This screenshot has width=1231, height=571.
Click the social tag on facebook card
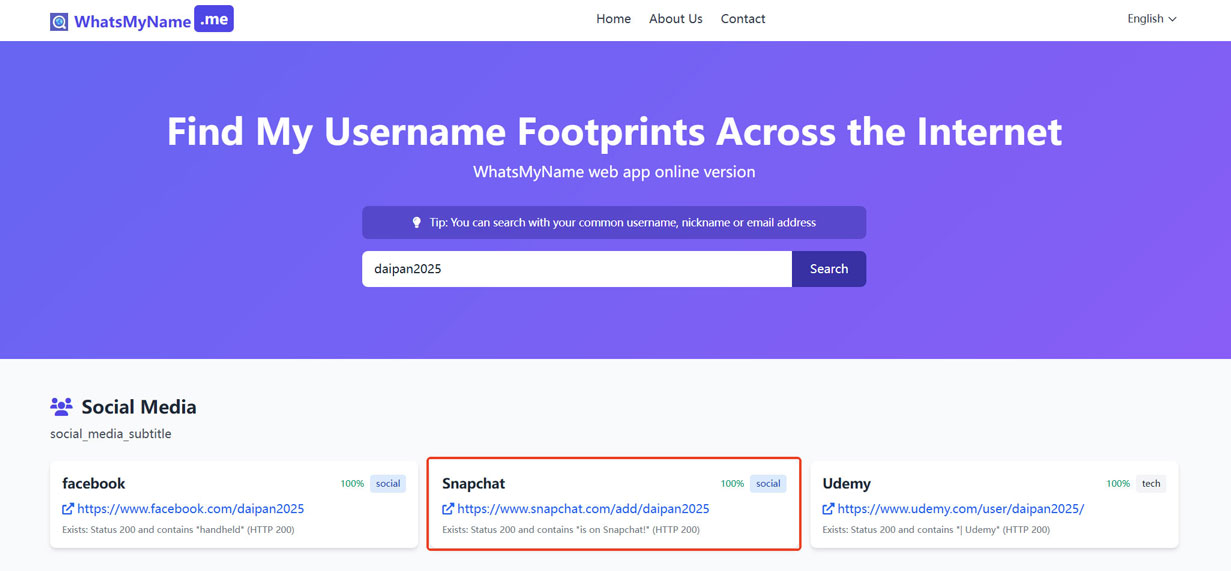point(388,484)
